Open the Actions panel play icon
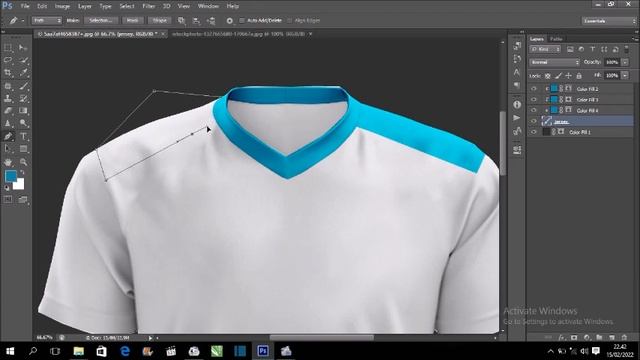The width and height of the screenshot is (640, 360). [517, 118]
